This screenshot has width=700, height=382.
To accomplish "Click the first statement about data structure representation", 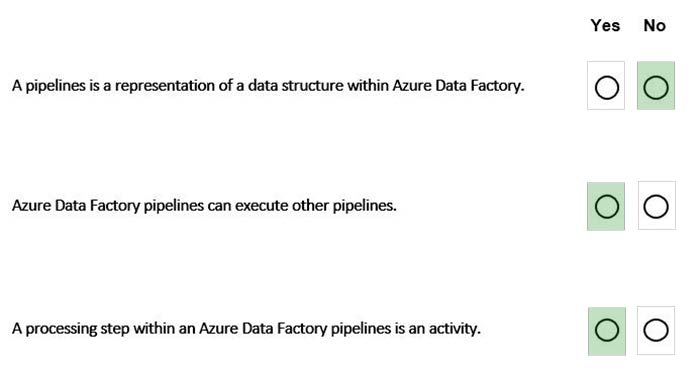I will [268, 86].
